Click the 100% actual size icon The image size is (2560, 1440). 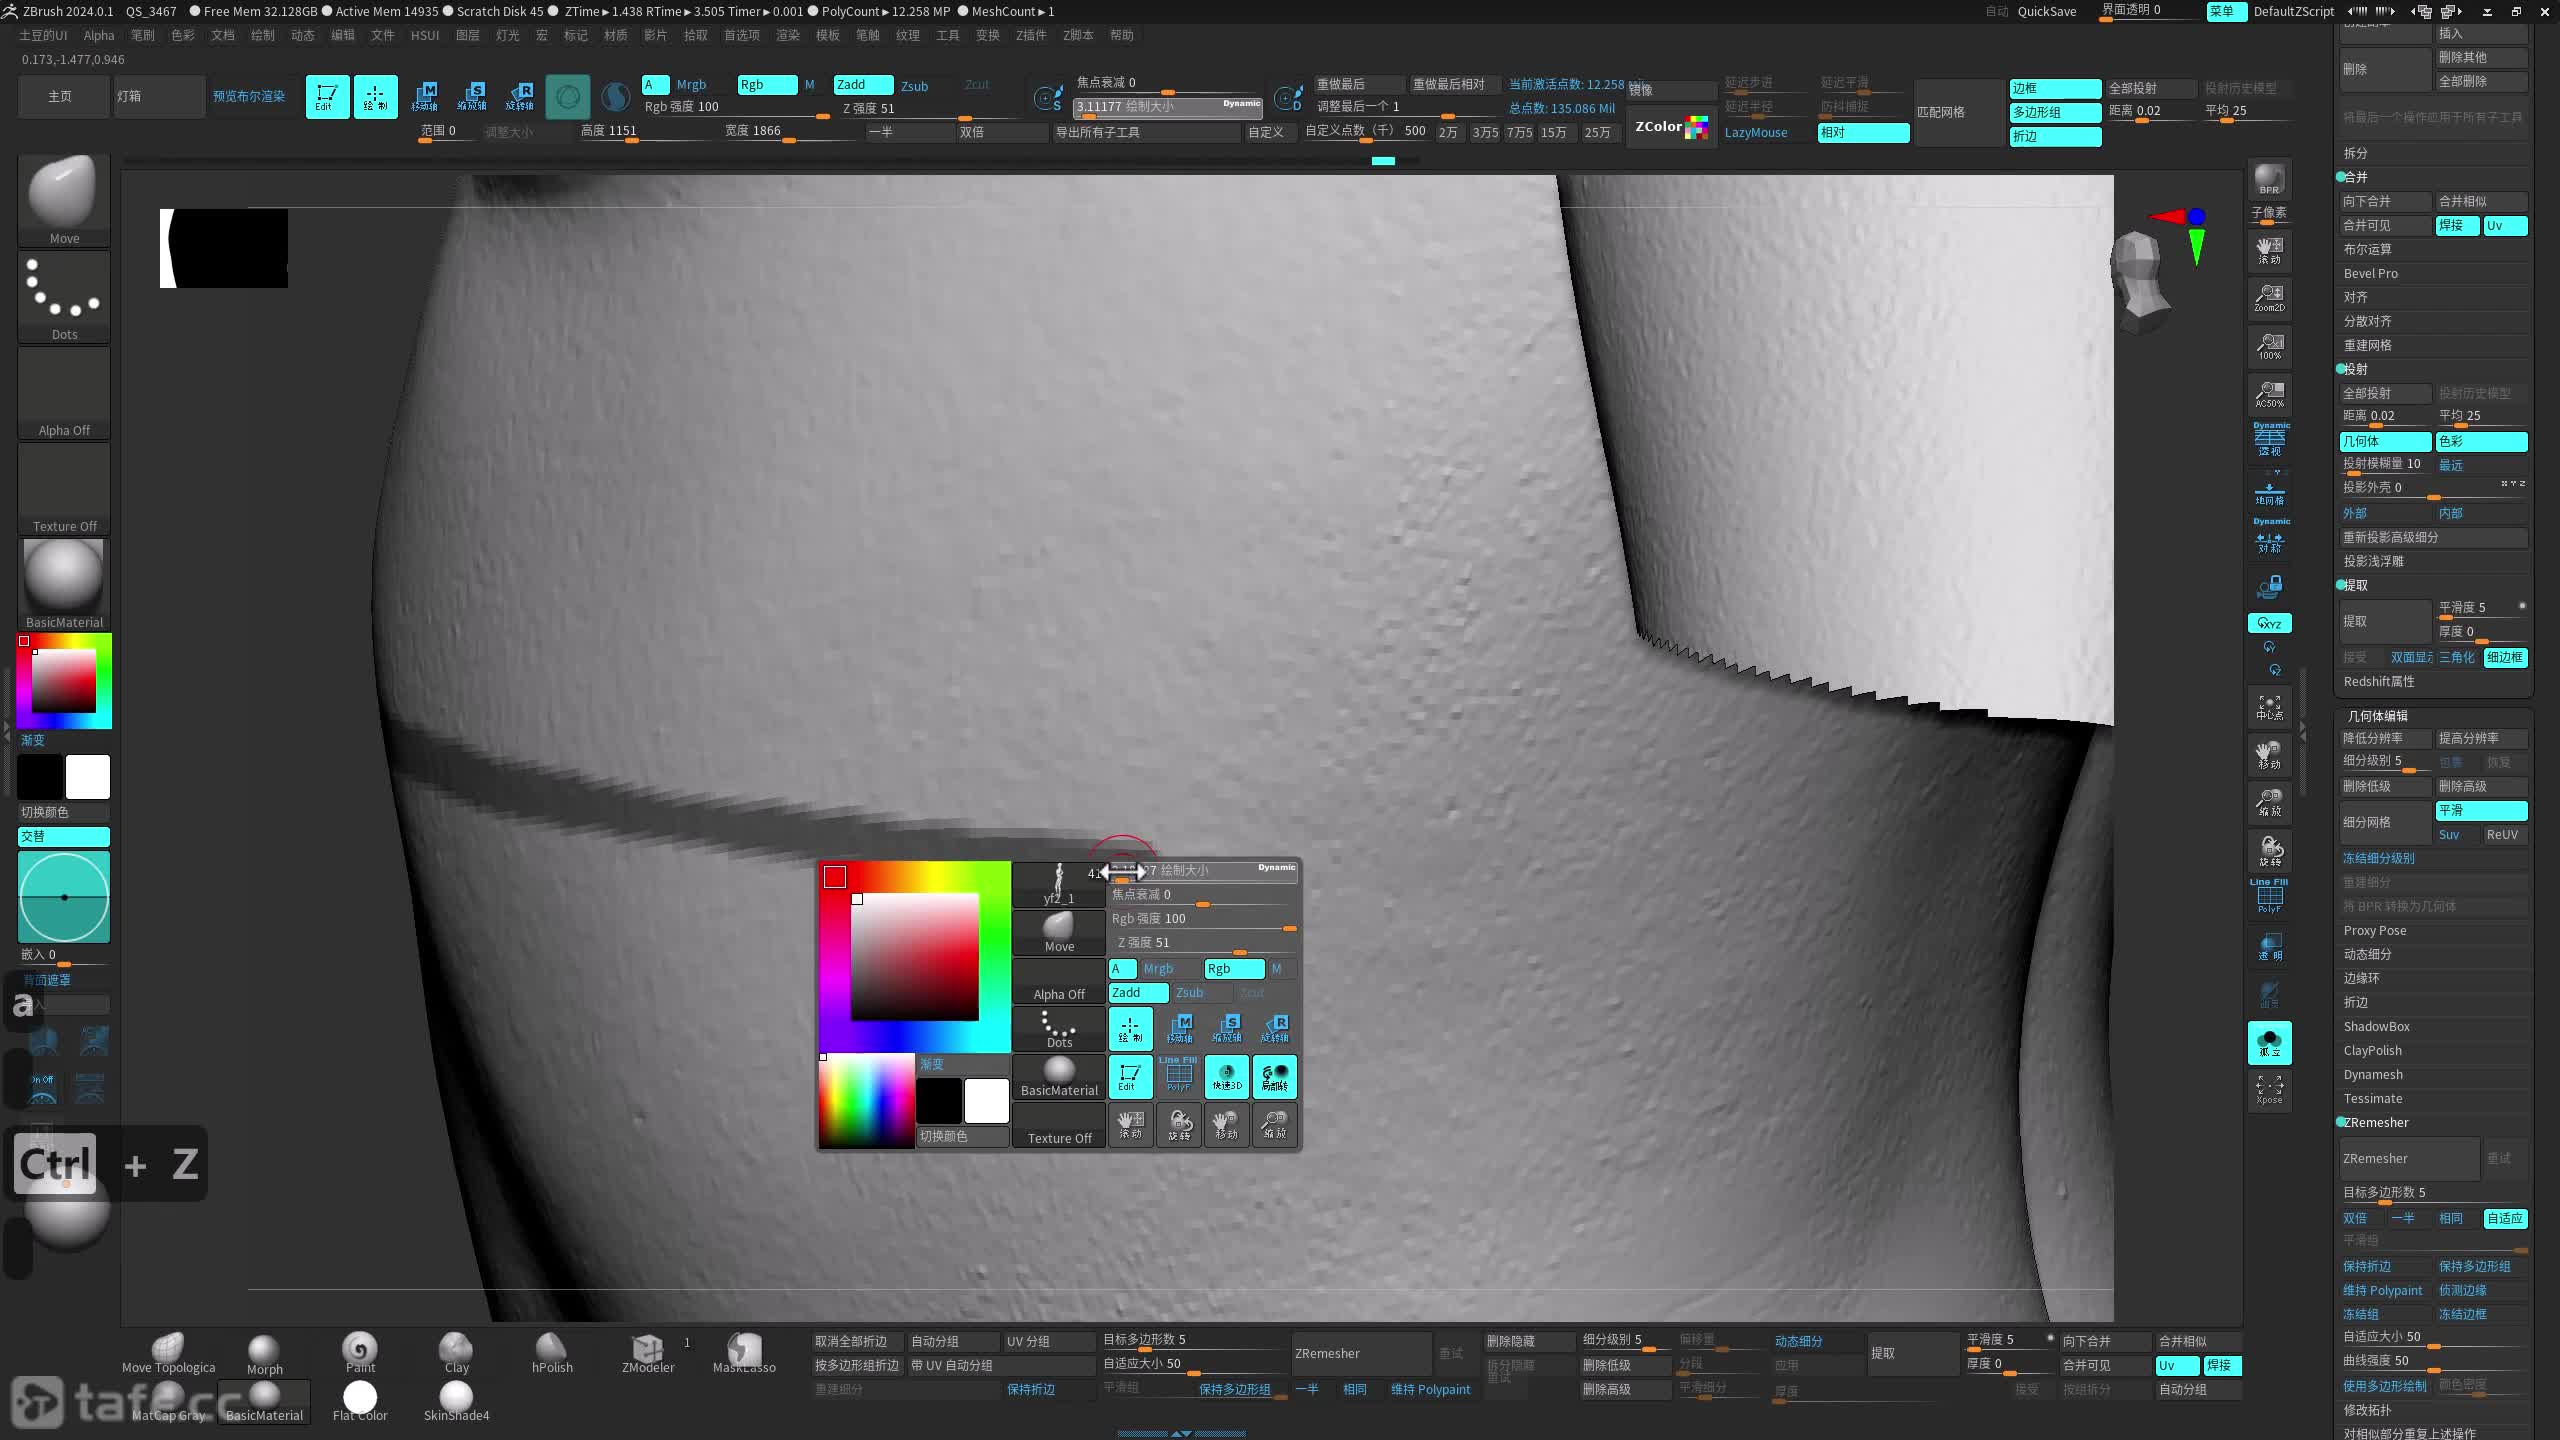2269,346
